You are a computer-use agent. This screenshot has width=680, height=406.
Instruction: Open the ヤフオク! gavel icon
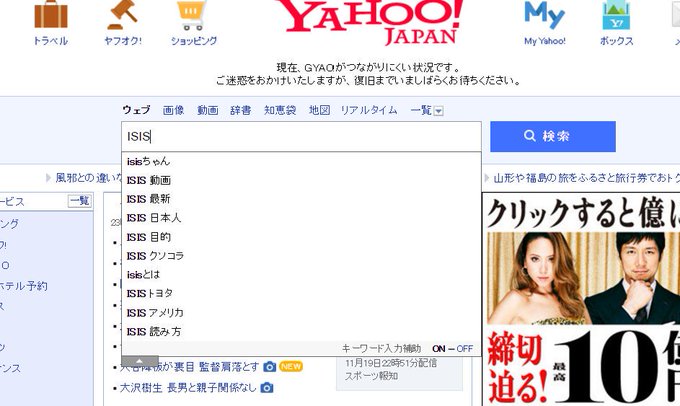tap(123, 15)
